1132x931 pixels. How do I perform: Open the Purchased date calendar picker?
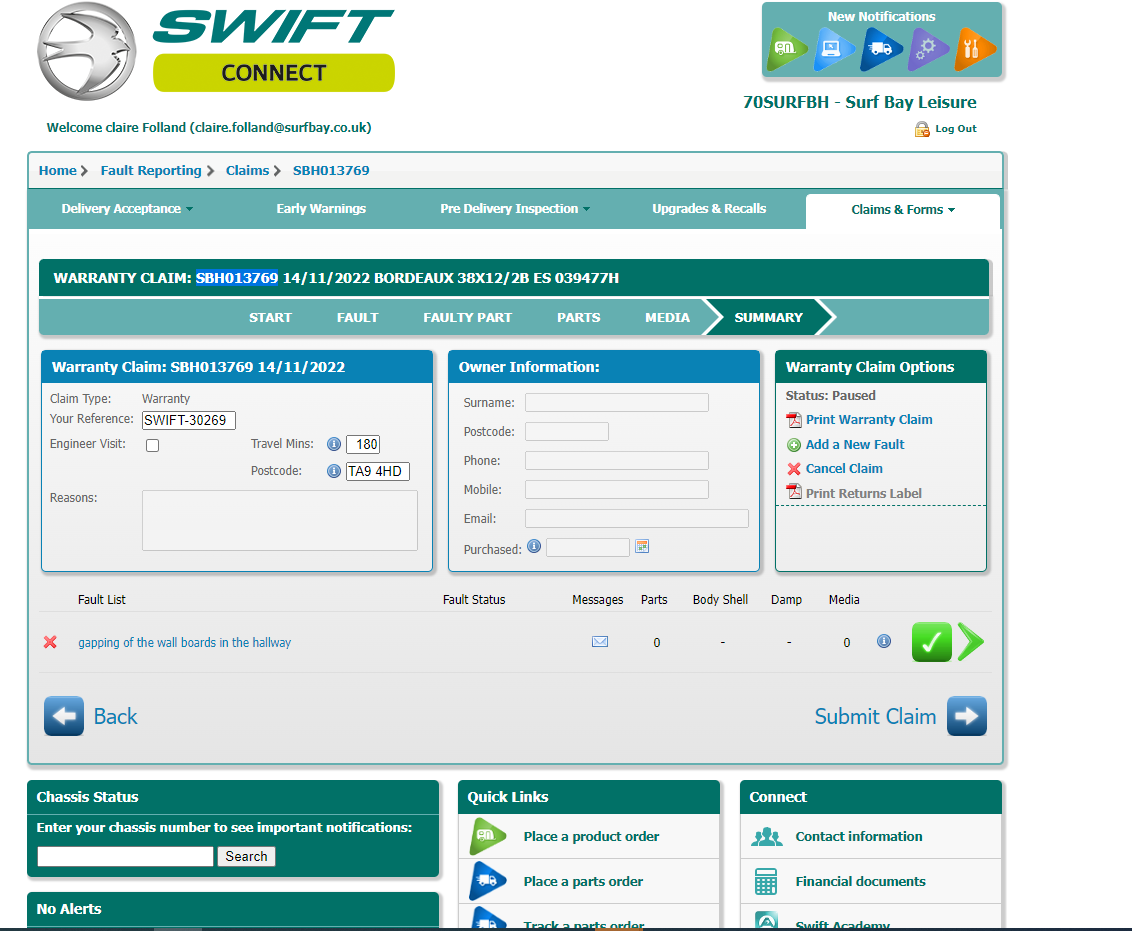pos(642,546)
